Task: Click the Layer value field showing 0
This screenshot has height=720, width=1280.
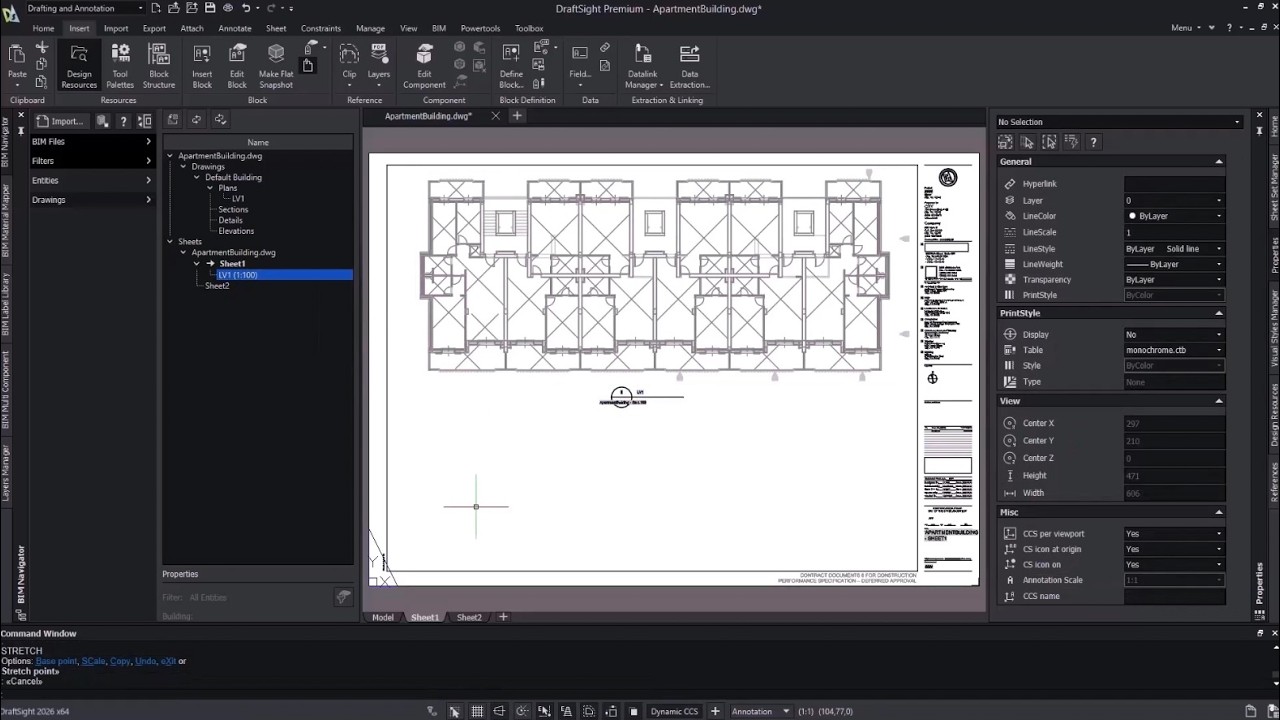Action: [1175, 200]
